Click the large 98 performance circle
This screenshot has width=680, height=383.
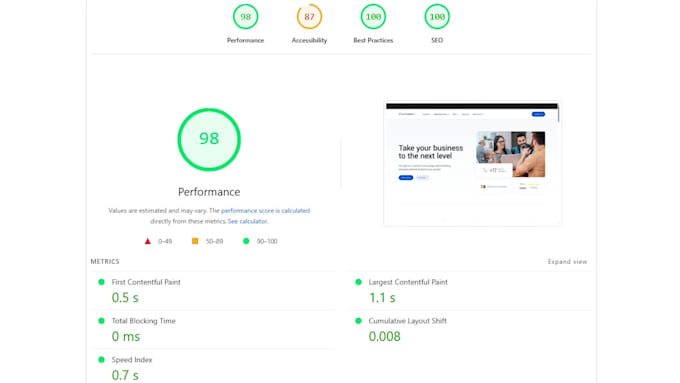[x=209, y=139]
